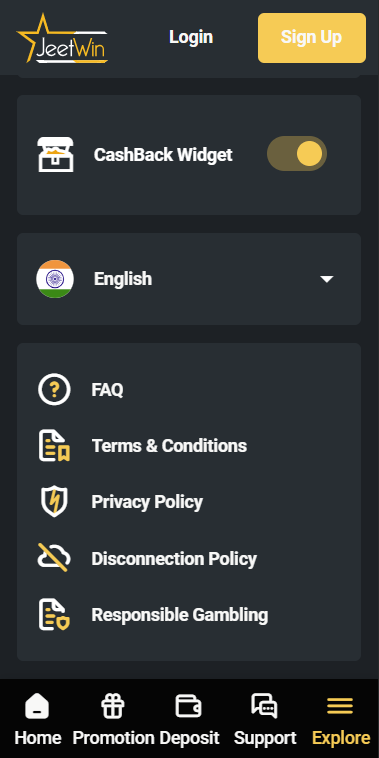This screenshot has height=758, width=379.
Task: Go to the Home tab
Action: click(x=38, y=719)
